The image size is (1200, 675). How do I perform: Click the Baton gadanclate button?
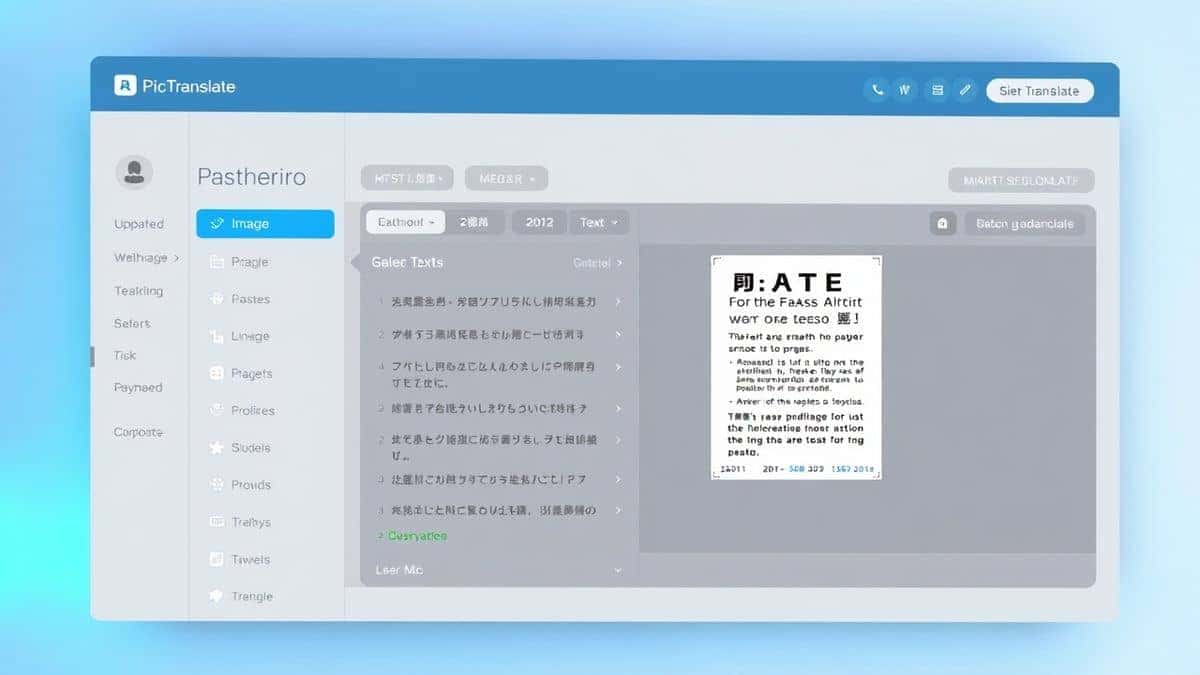point(1025,224)
